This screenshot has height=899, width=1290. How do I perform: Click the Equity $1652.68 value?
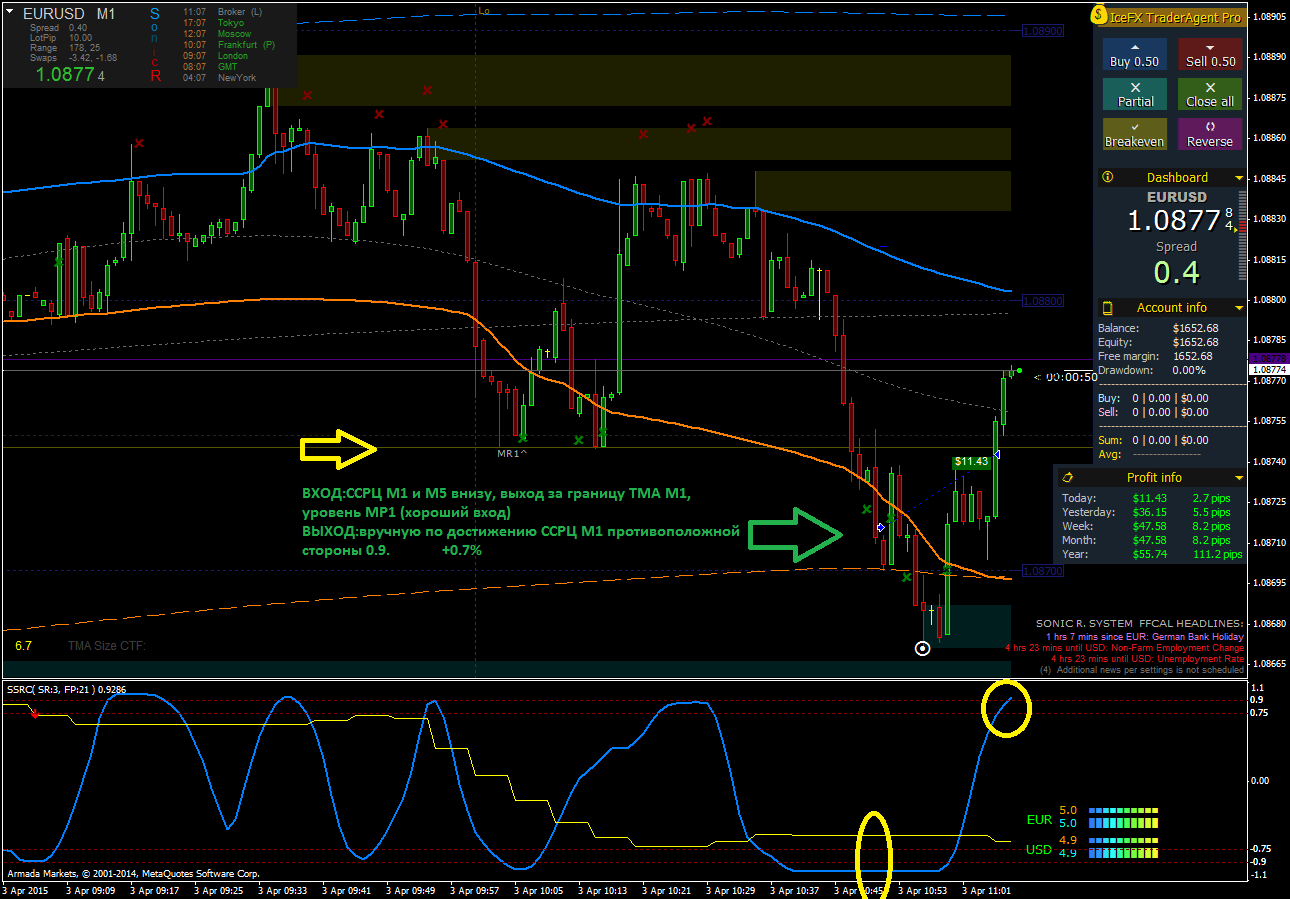pyautogui.click(x=1195, y=342)
